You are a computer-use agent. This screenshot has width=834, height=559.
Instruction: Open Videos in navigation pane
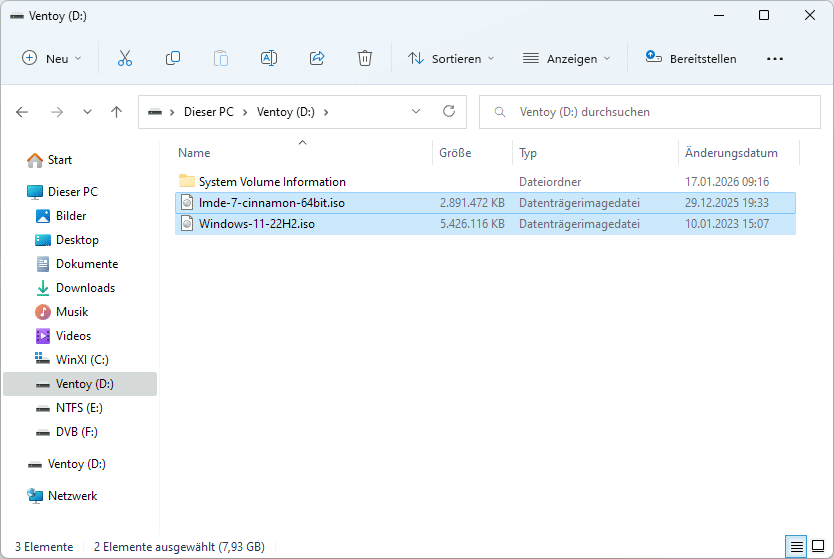click(73, 336)
